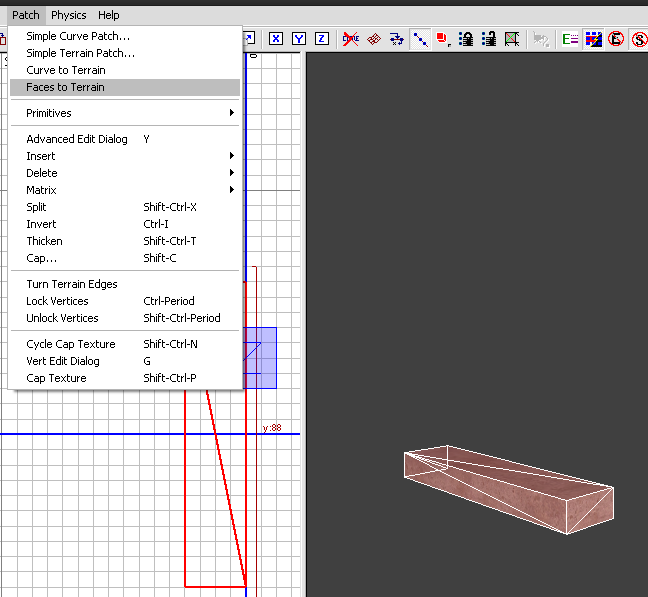Click the X axis toolbar button

276,39
